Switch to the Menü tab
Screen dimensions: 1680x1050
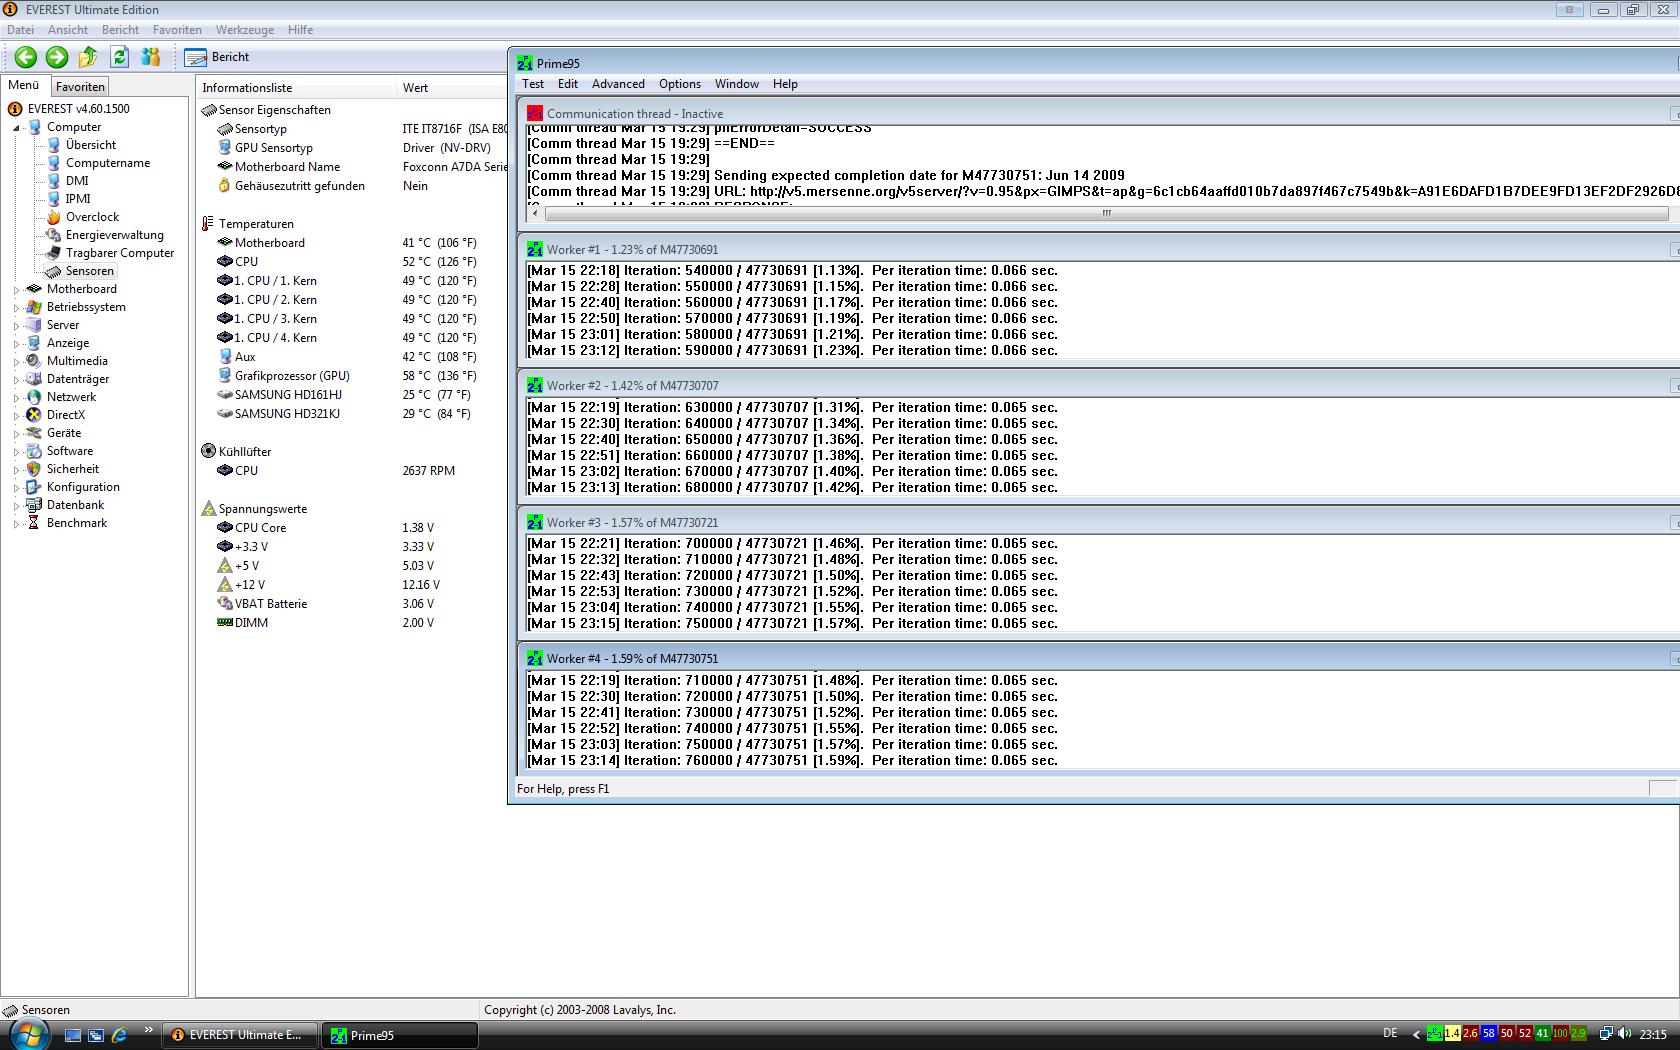click(x=24, y=86)
